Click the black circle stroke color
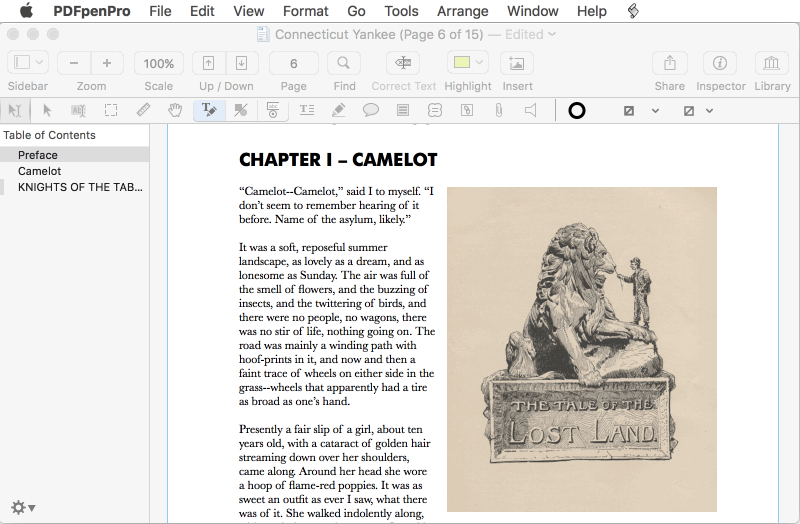 577,110
